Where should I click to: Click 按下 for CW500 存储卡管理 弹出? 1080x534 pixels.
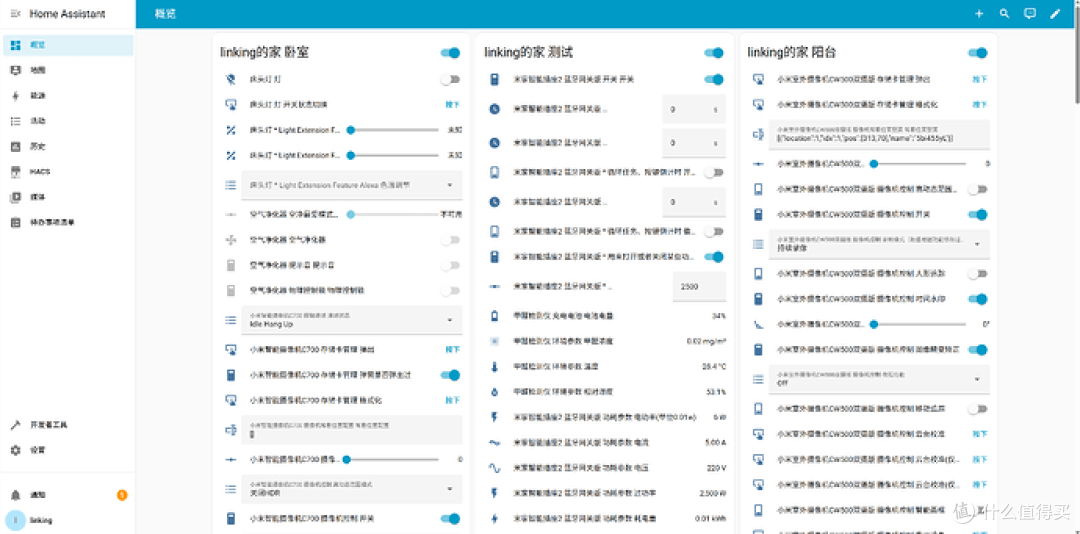pos(979,79)
